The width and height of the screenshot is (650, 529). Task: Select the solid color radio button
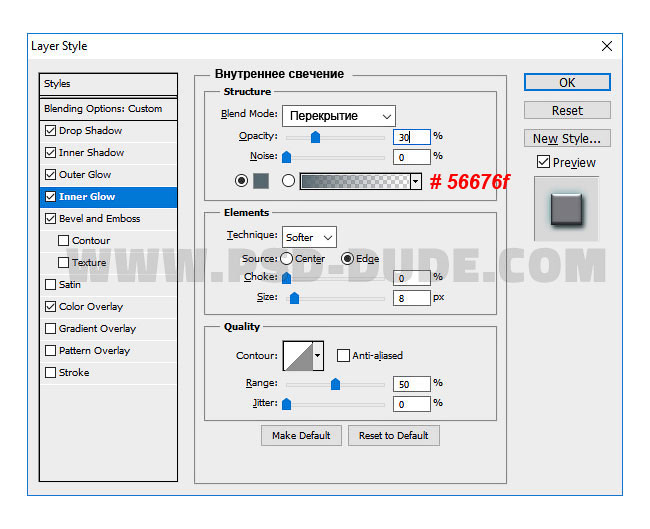pos(241,181)
